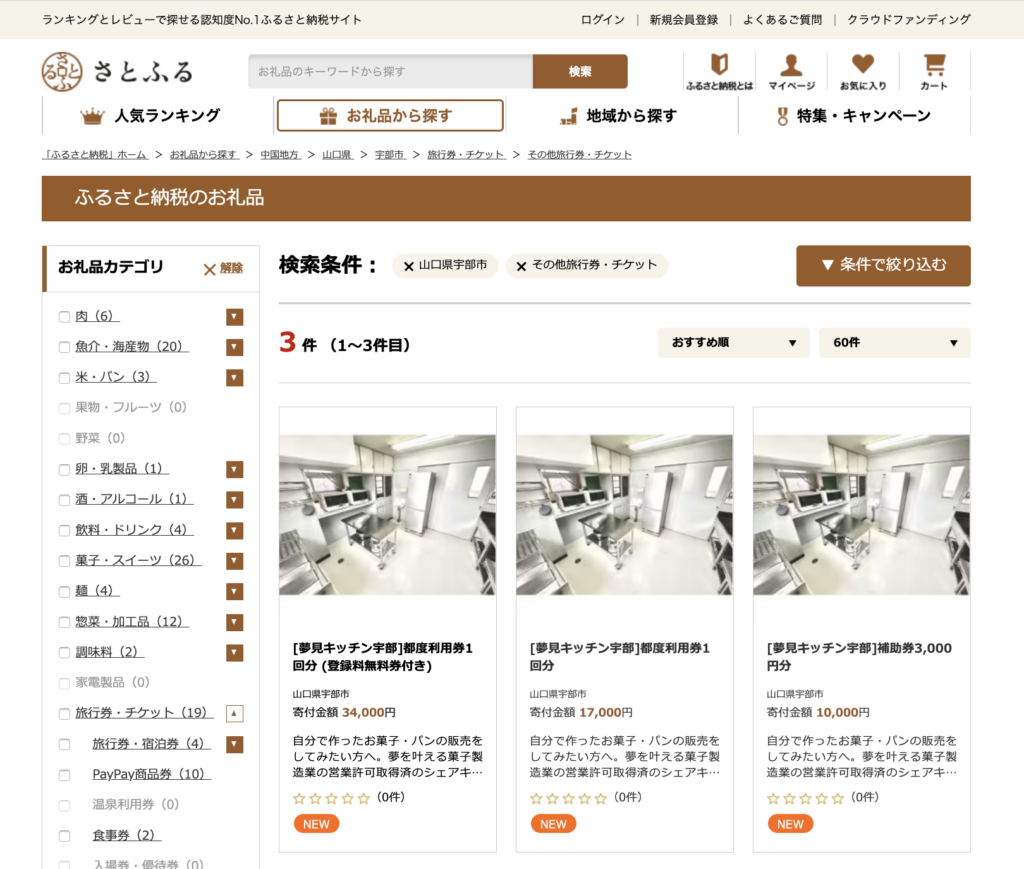Collapse the 旅行券・チケット category arrow

(233, 713)
